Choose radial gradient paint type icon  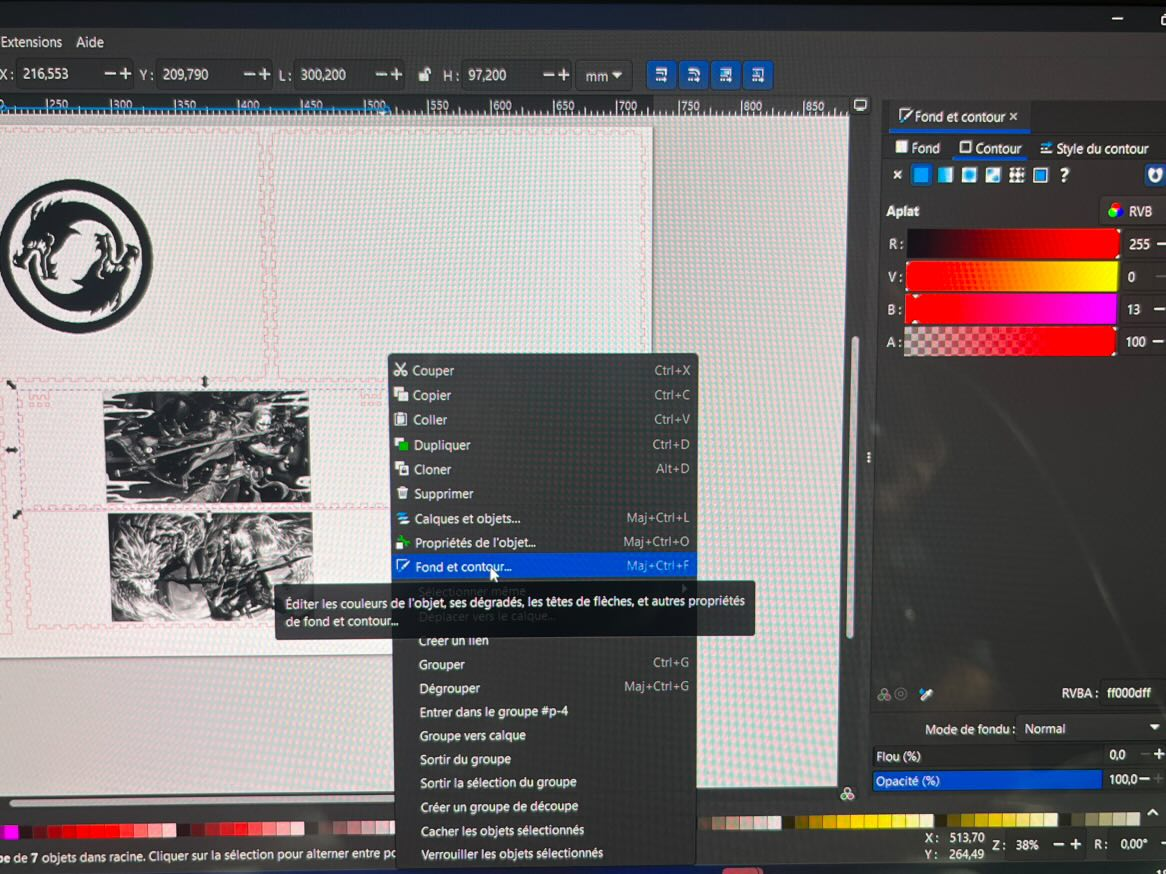click(969, 176)
